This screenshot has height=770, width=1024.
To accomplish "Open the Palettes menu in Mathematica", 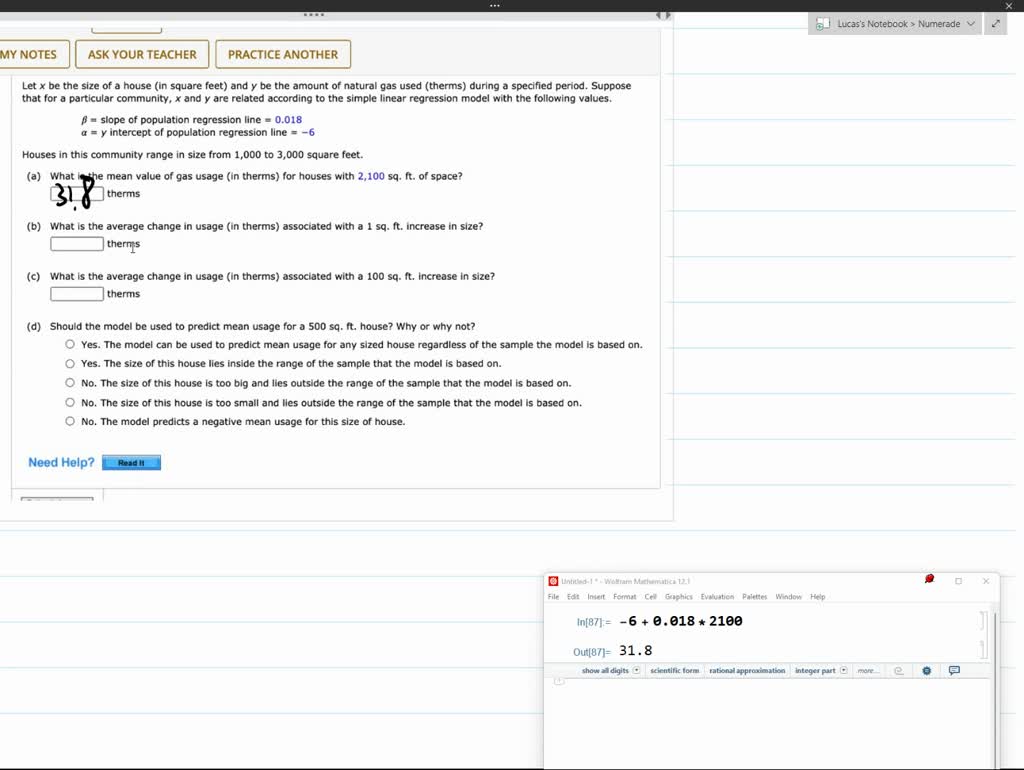I will (x=754, y=597).
